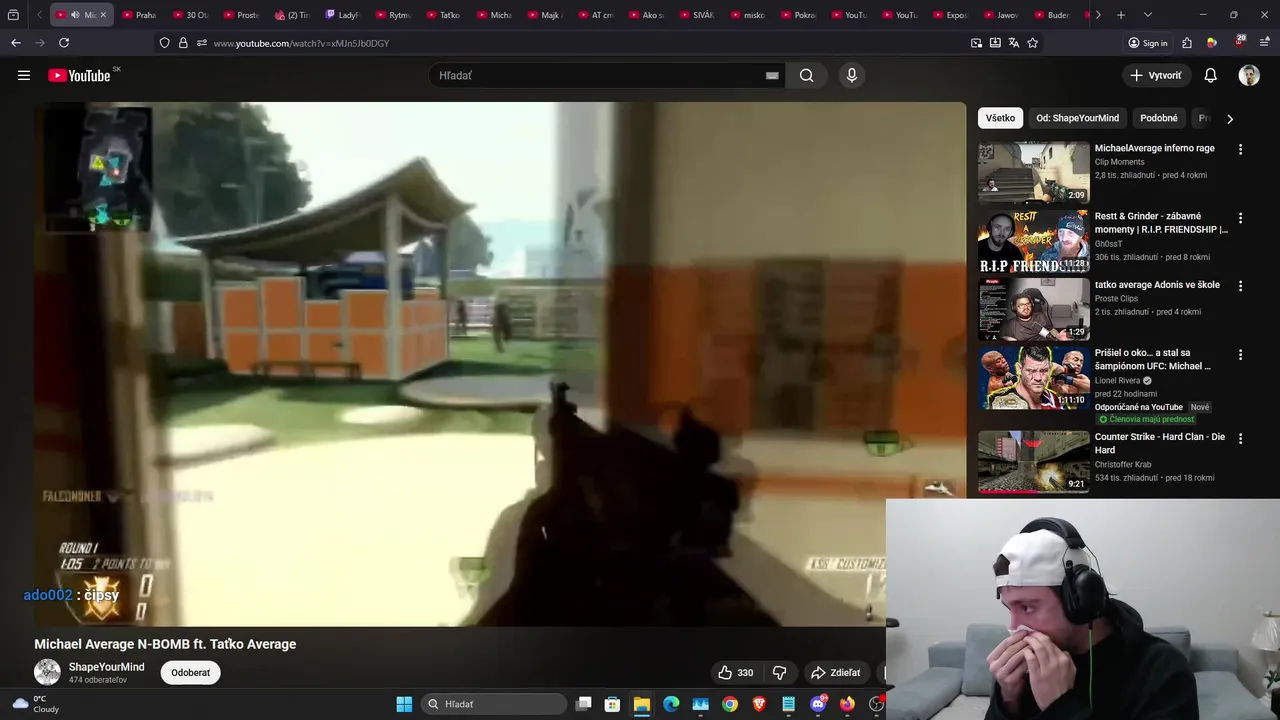This screenshot has height=720, width=1280.
Task: Open site lock info icon
Action: point(183,43)
